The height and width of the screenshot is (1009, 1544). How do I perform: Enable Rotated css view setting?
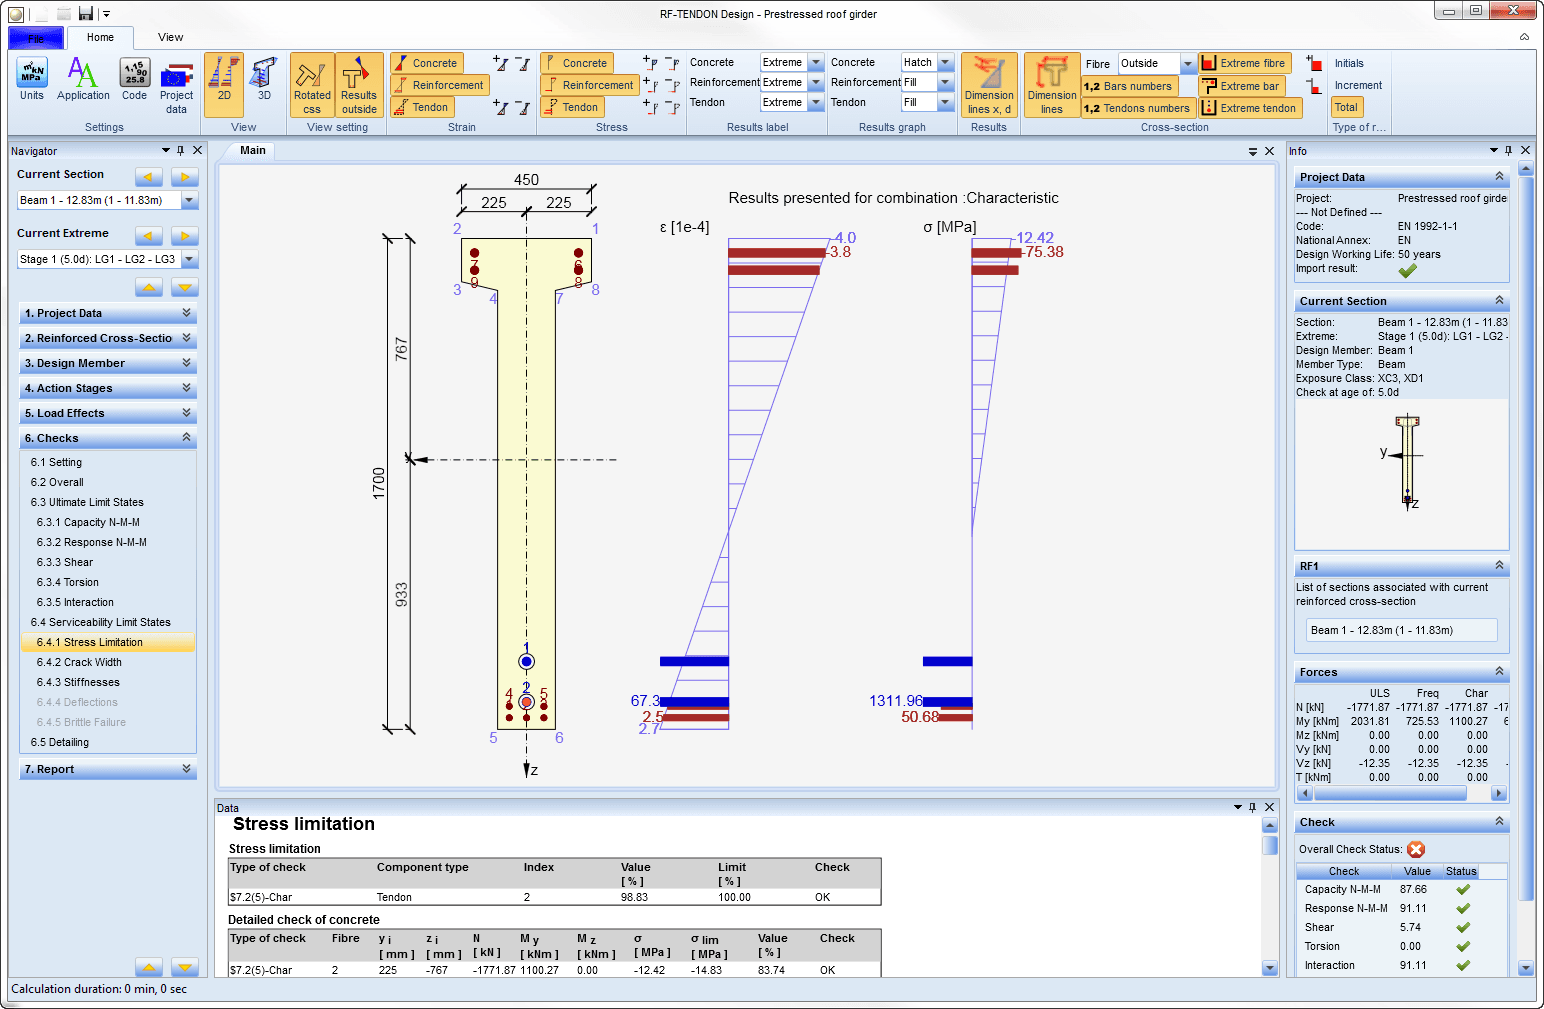tap(311, 84)
